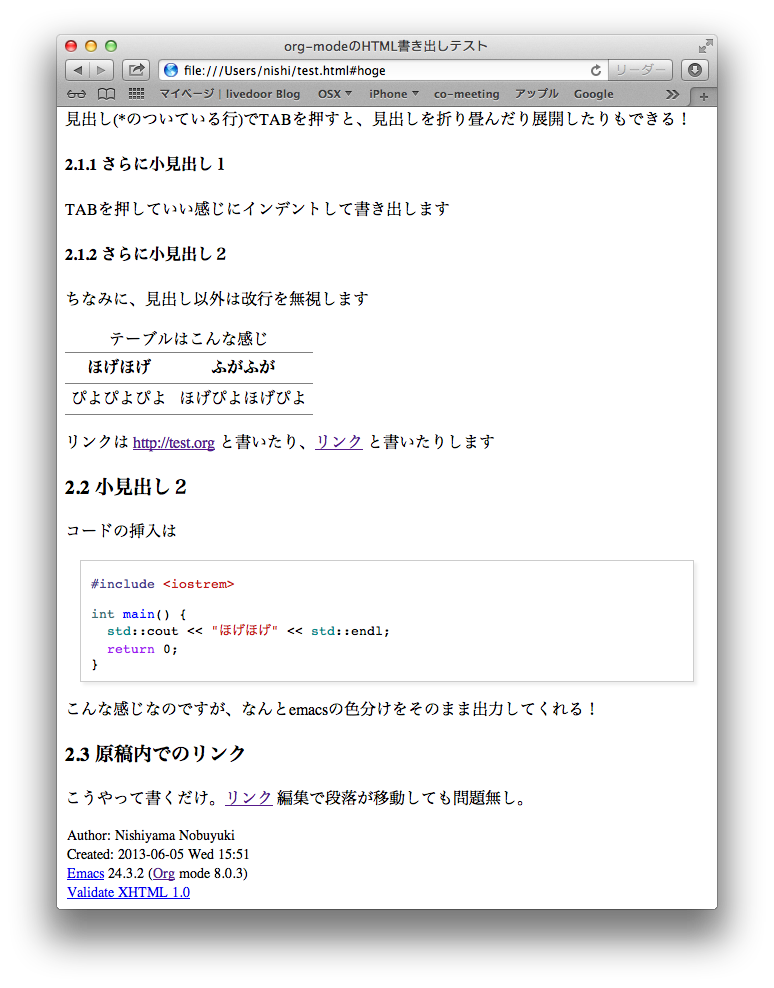This screenshot has width=774, height=988.
Task: Click the paragraph コードの挿入は
Action: point(122,531)
